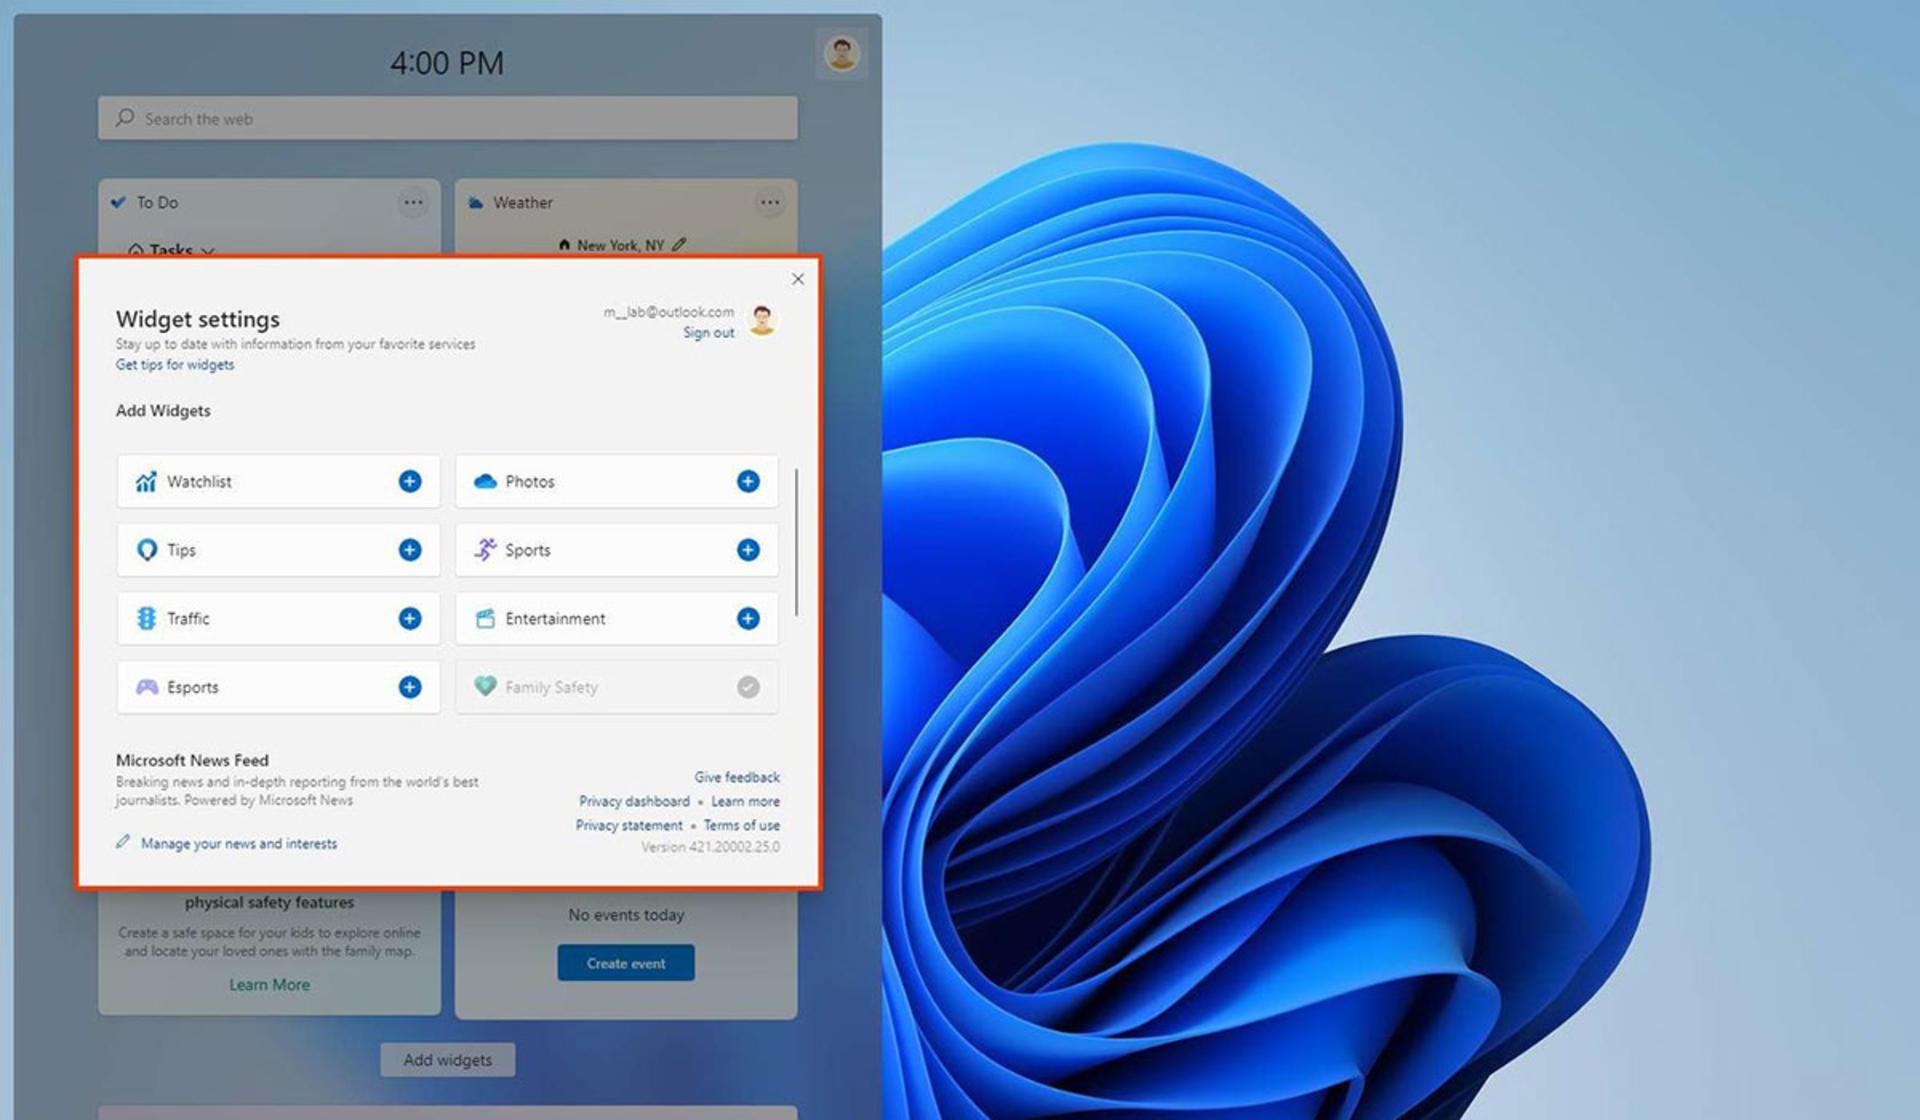
Task: Click the Learn more link in settings
Action: tap(745, 801)
